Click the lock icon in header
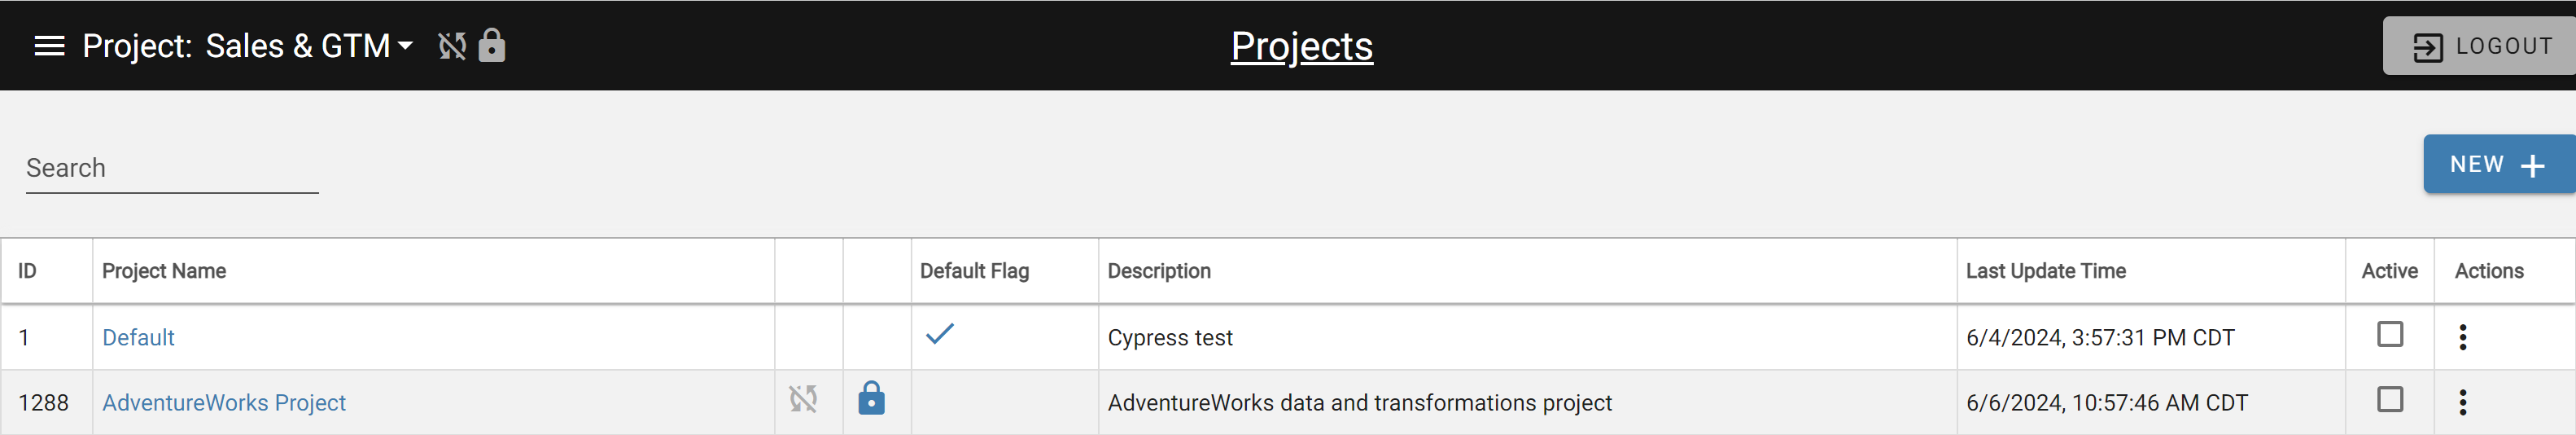Image resolution: width=2576 pixels, height=435 pixels. (x=492, y=45)
